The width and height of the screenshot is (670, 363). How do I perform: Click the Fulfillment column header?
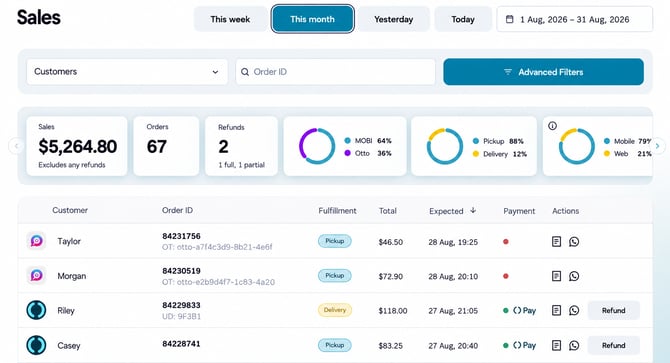coord(337,211)
